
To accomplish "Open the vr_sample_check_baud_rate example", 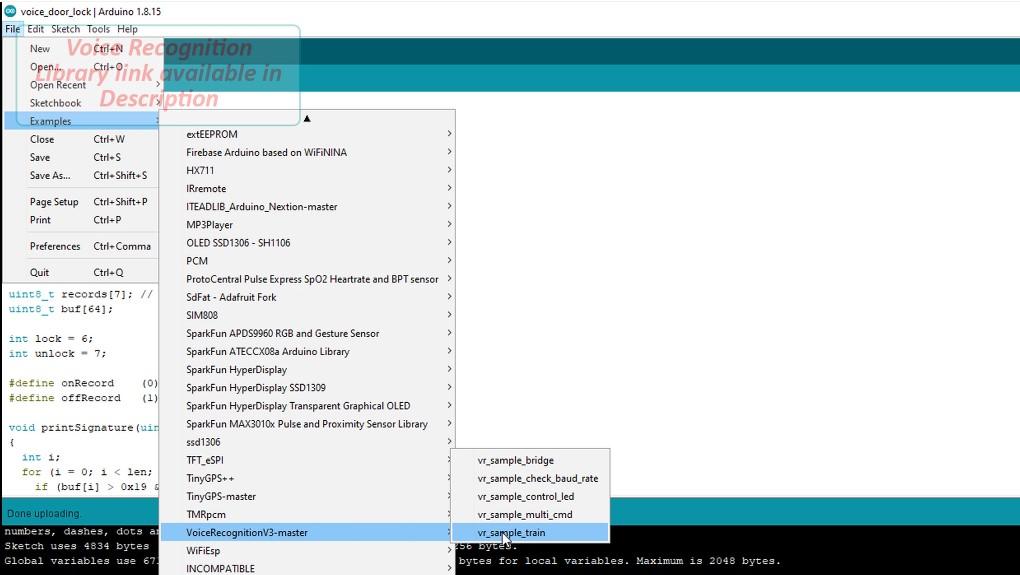I will (530, 479).
